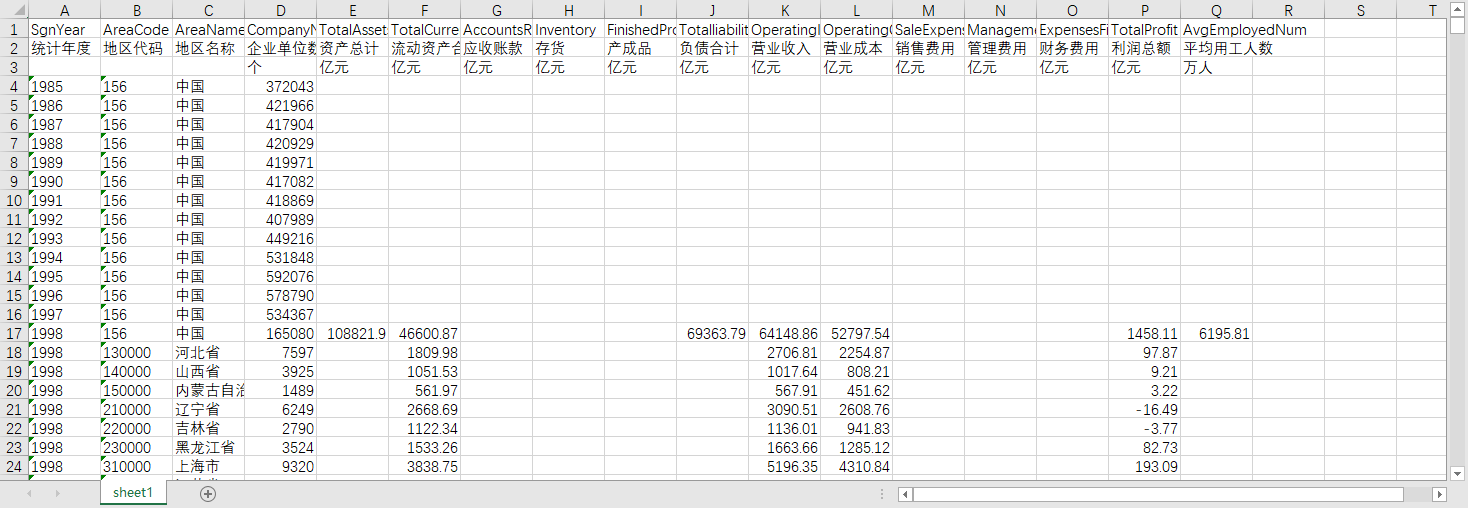The image size is (1468, 508).
Task: Select column S header
Action: point(1361,10)
